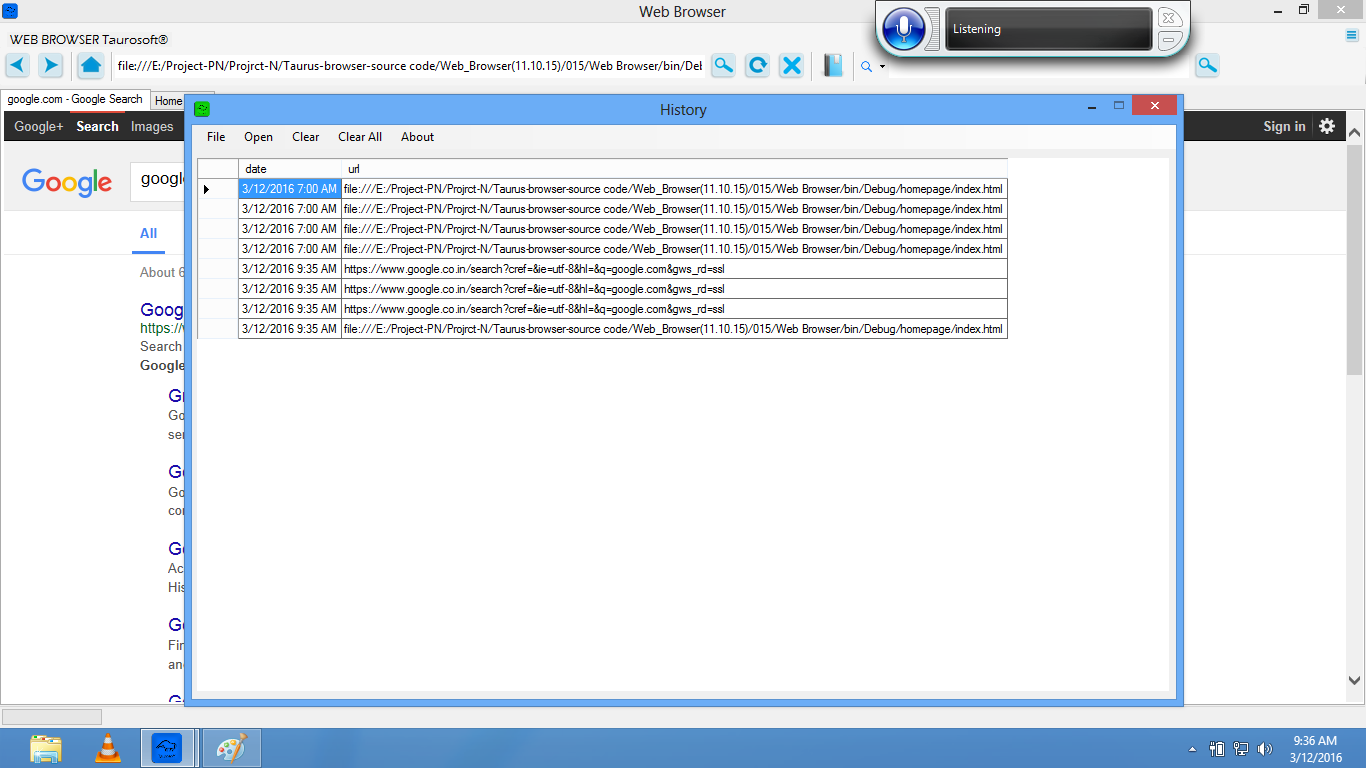Open the bookmarks book icon
1366x768 pixels.
(833, 66)
